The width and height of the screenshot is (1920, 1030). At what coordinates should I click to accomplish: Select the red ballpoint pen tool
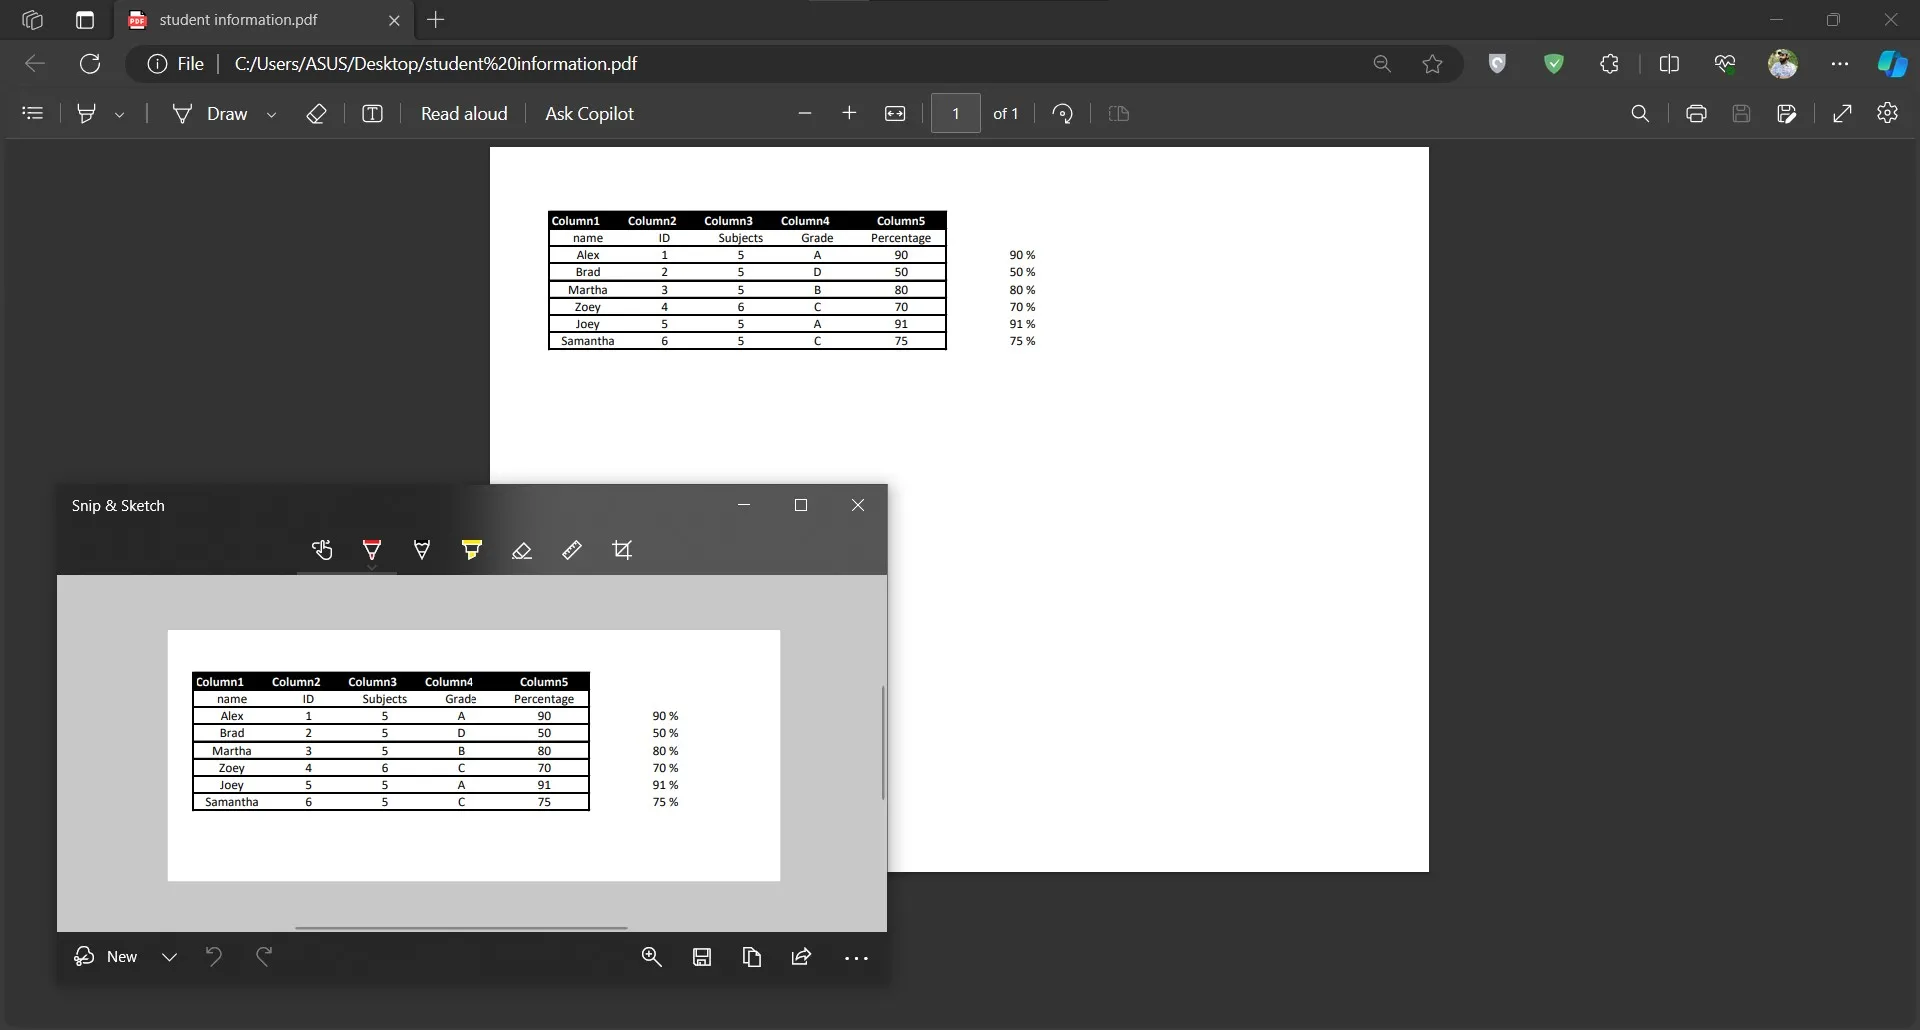(372, 550)
